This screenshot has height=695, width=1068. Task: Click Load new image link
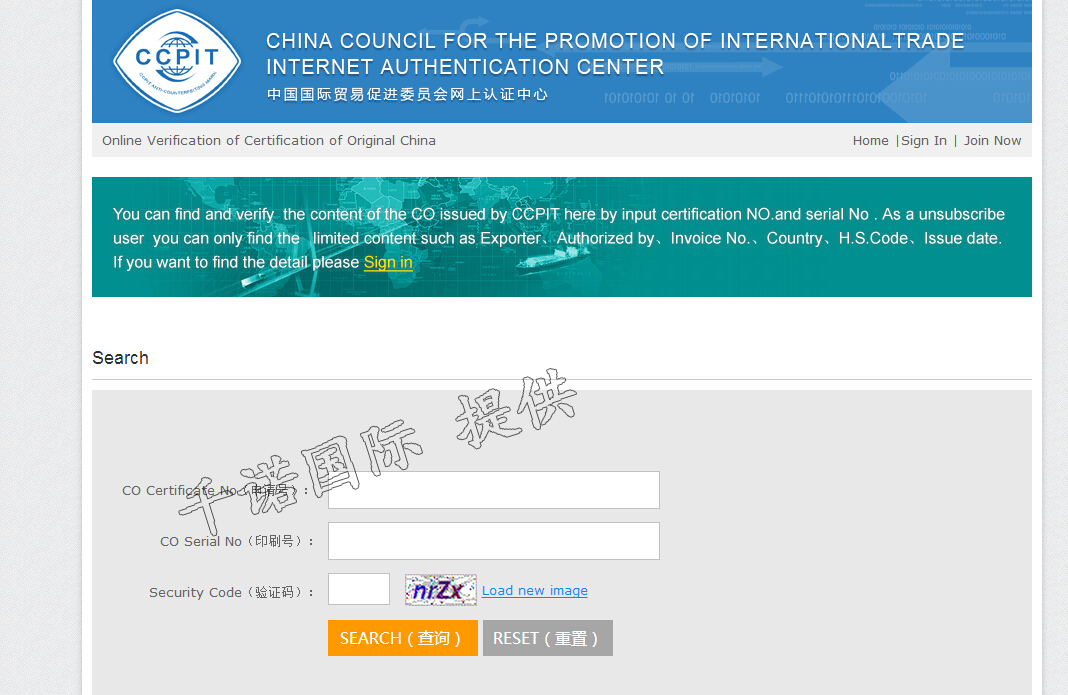[x=534, y=591]
